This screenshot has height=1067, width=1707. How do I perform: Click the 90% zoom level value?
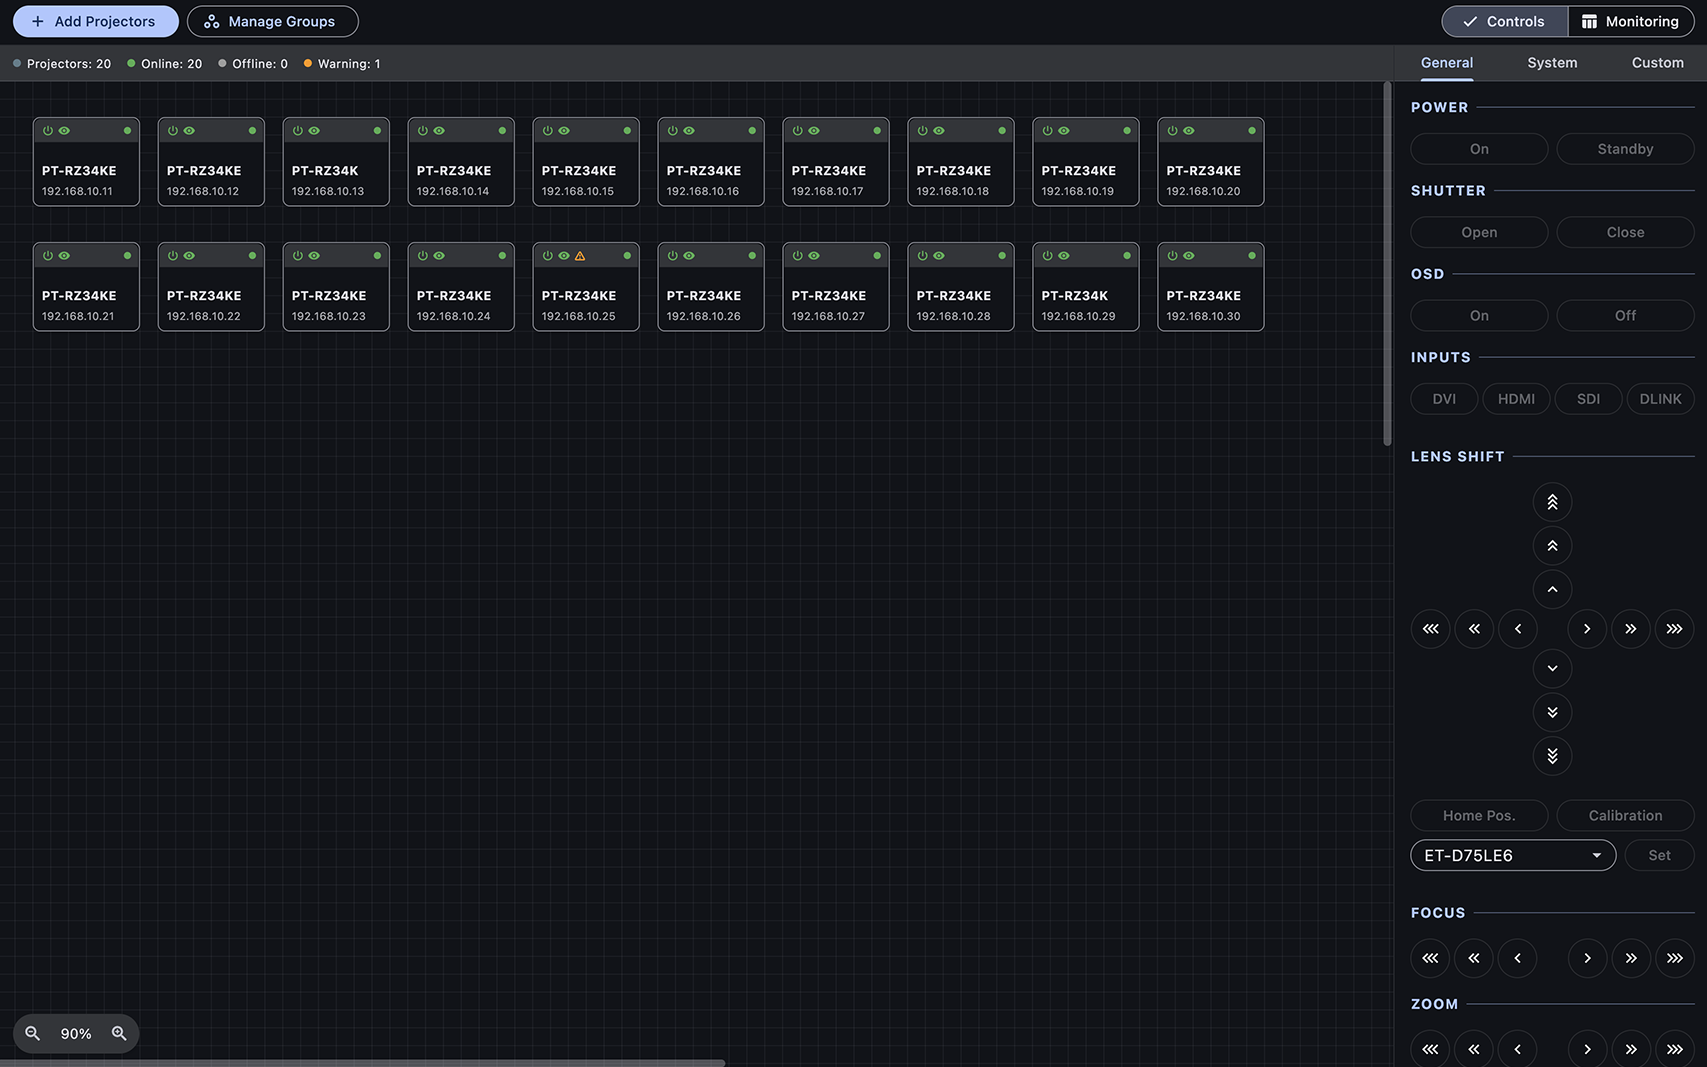76,1034
